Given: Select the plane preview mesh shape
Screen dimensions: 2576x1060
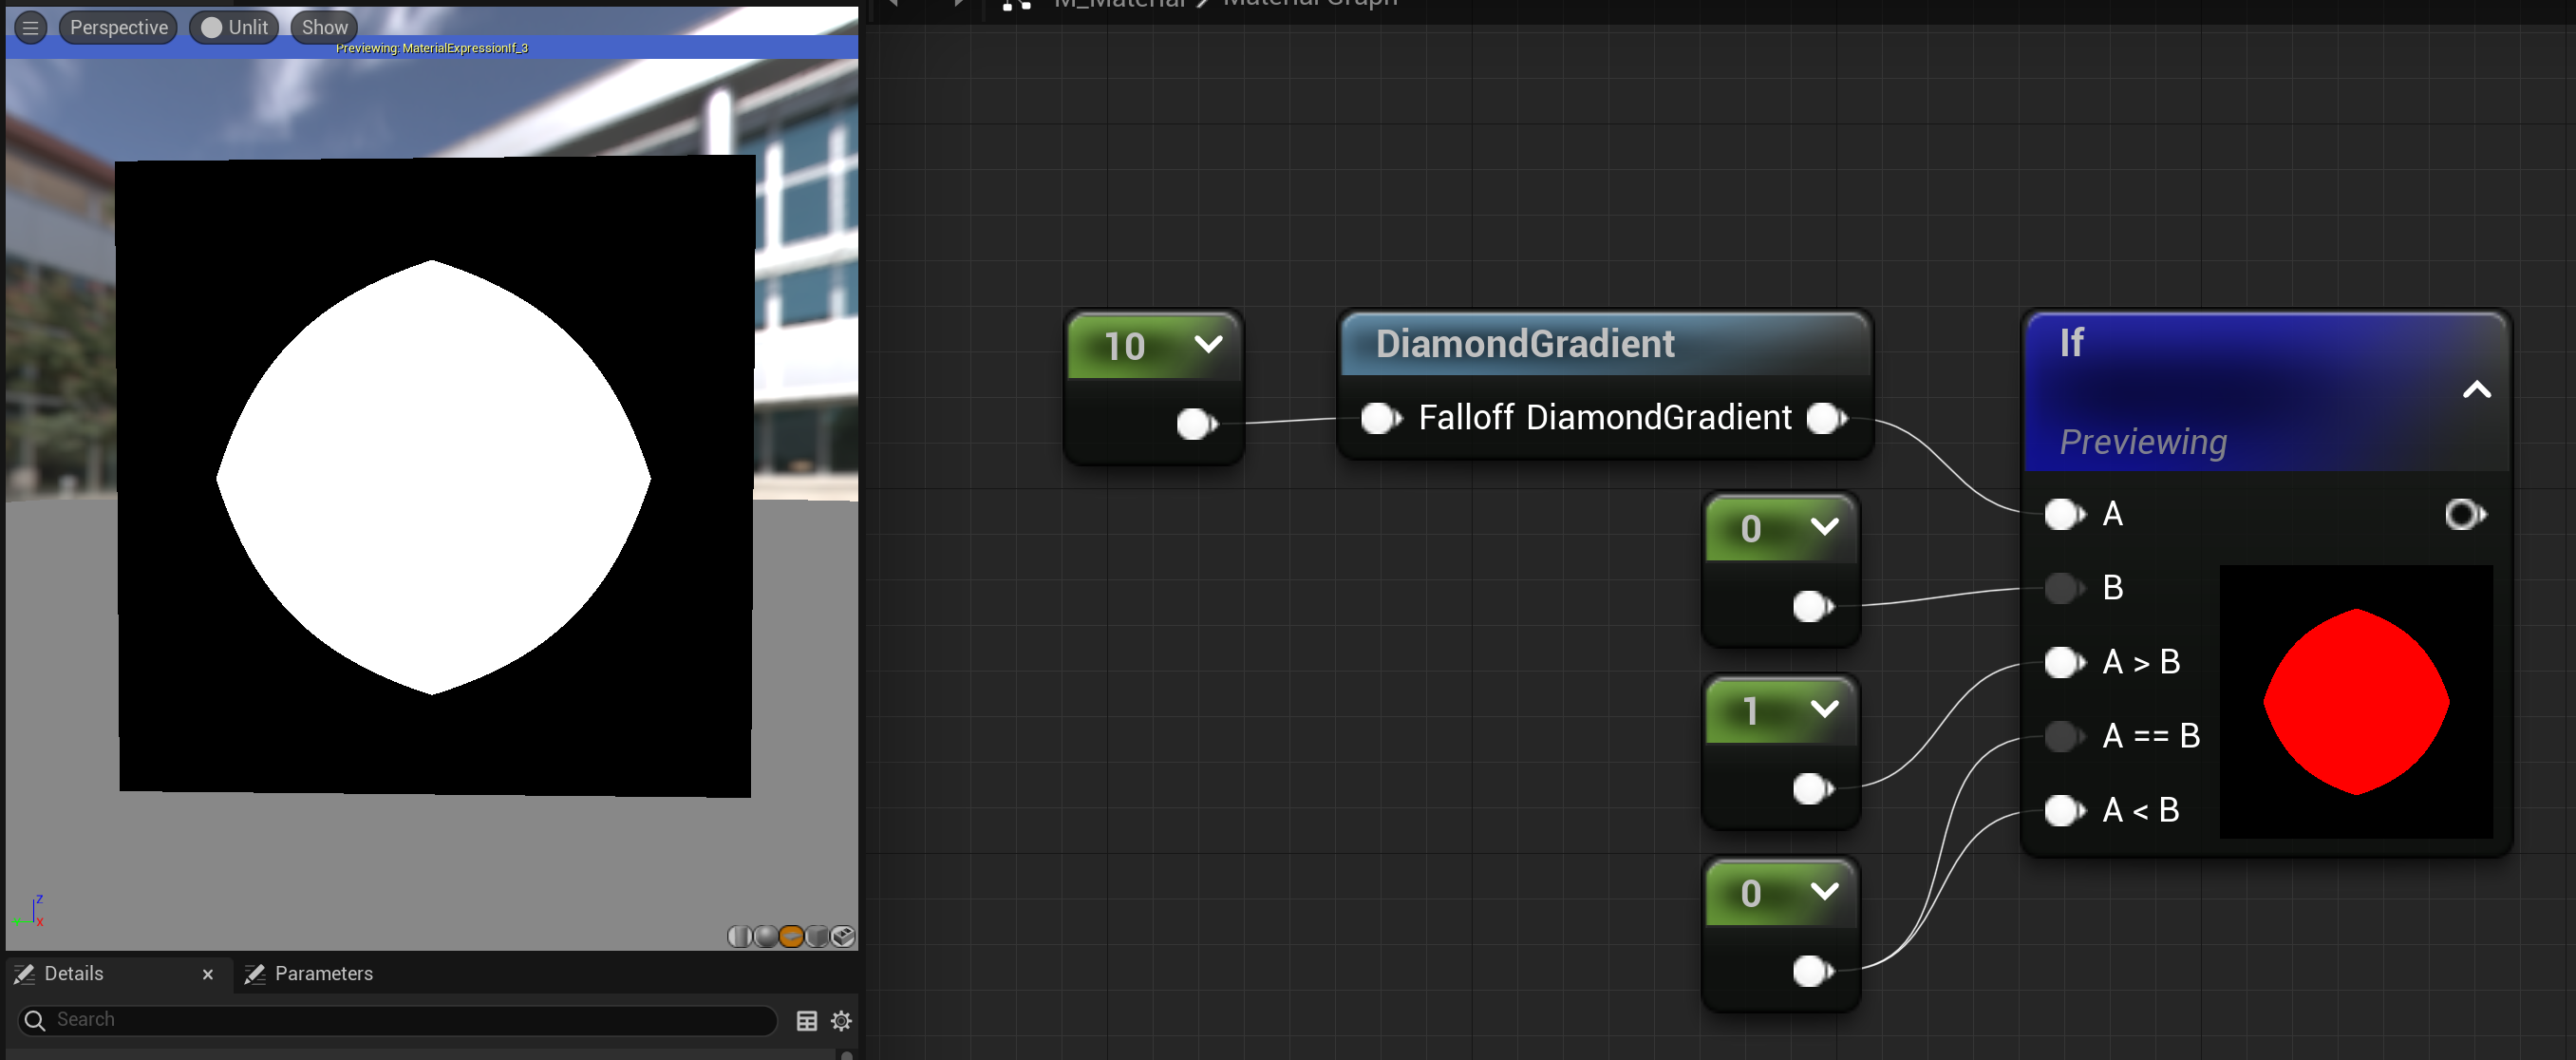Looking at the screenshot, I should (x=791, y=936).
